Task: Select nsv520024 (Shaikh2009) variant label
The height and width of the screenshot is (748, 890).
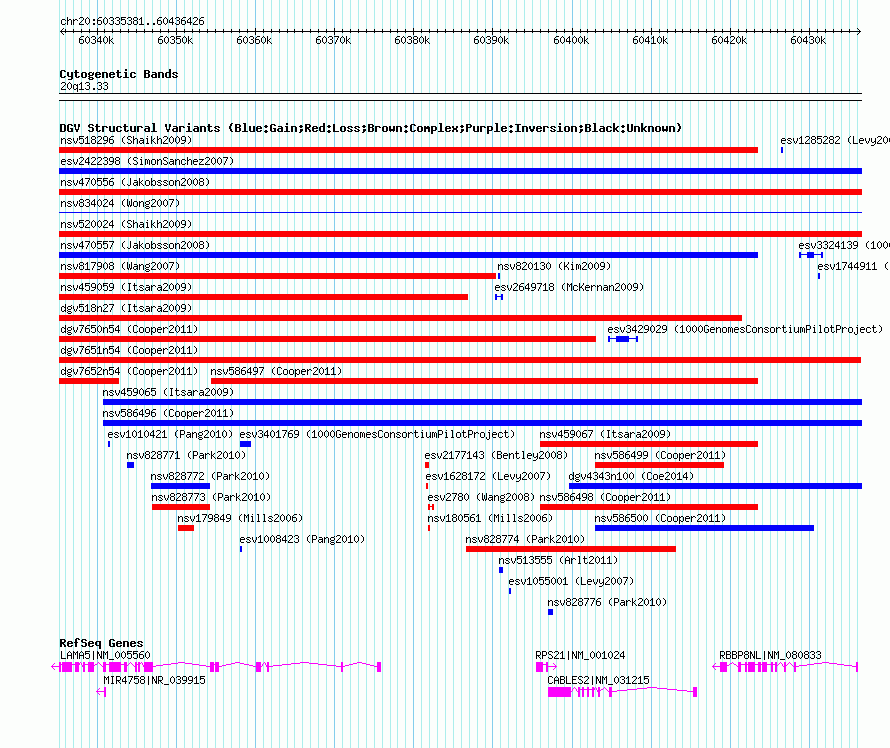Action: point(126,224)
